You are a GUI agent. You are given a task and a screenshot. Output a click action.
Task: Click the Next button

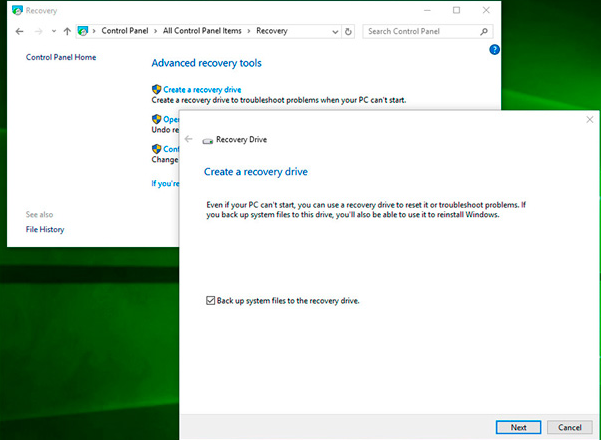click(518, 427)
